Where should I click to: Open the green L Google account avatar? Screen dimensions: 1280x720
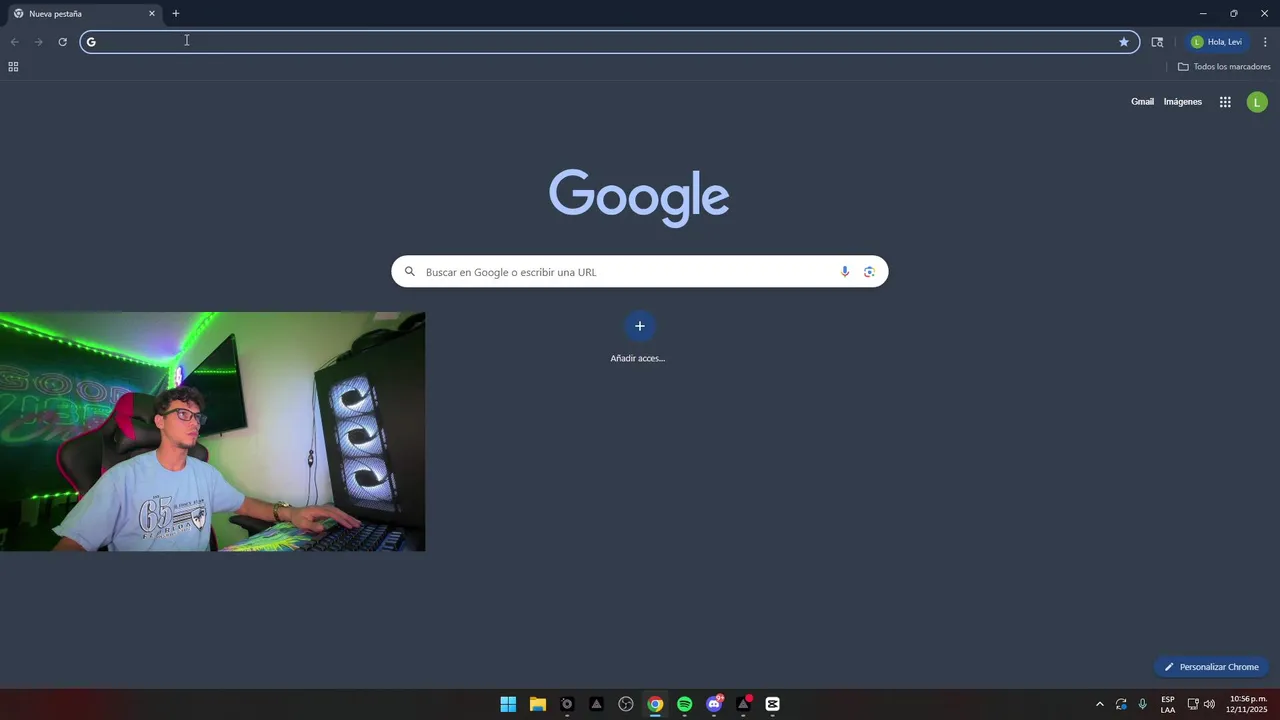1257,102
